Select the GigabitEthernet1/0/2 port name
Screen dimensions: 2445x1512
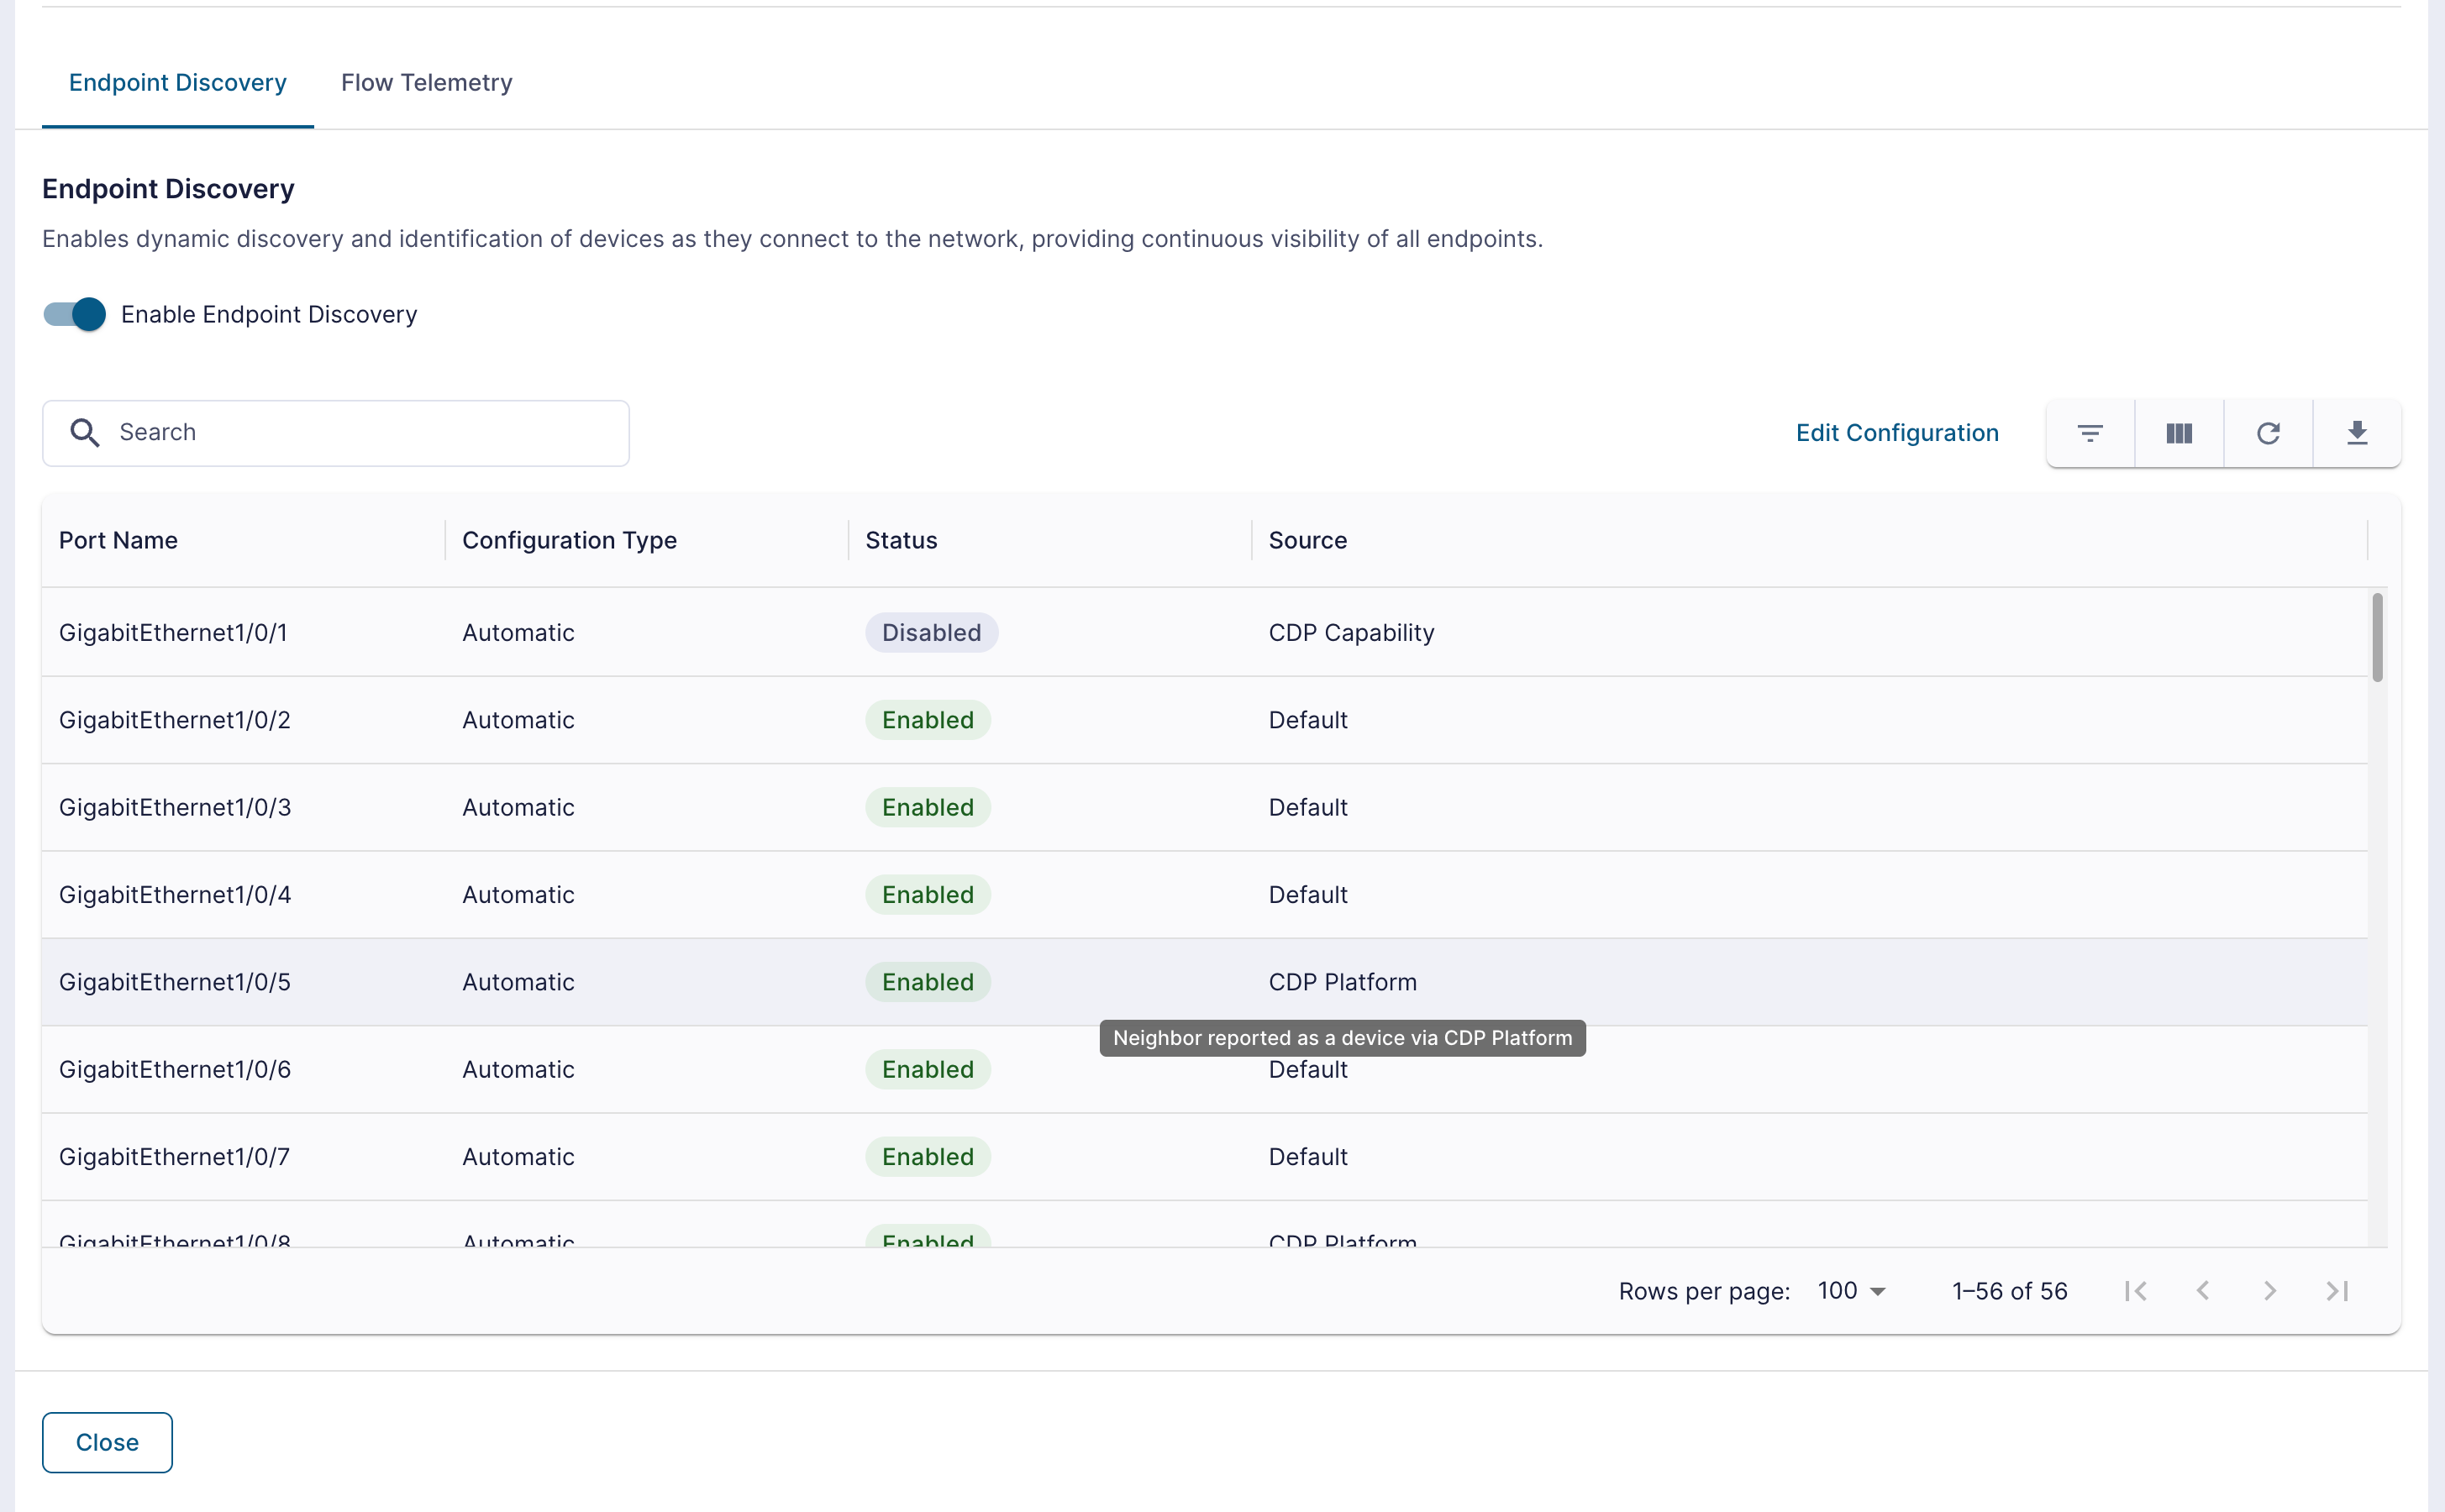[x=175, y=720]
